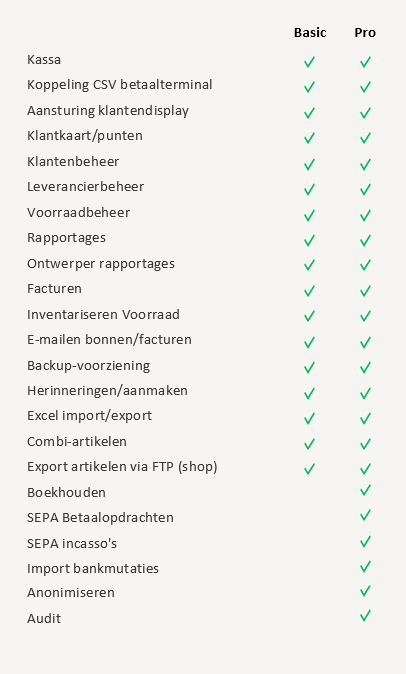Image resolution: width=406 pixels, height=674 pixels.
Task: Click the Basic checkmark for Kassa
Action: point(309,62)
